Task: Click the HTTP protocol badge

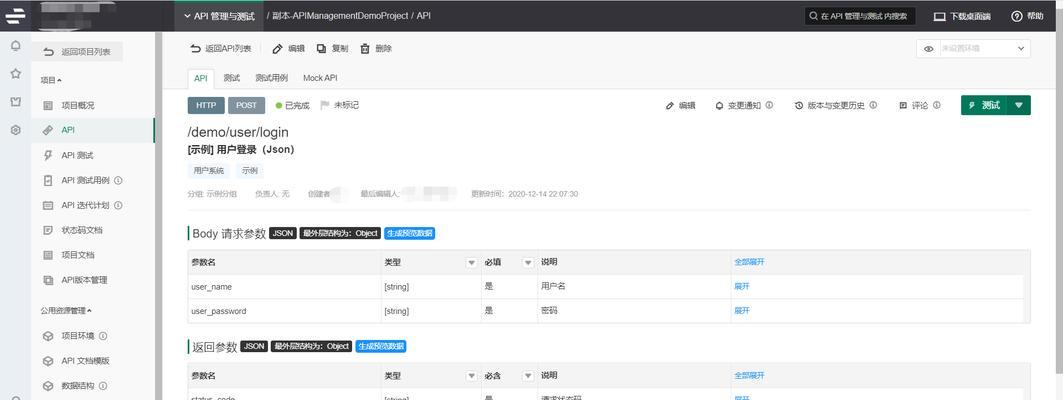Action: (x=206, y=105)
